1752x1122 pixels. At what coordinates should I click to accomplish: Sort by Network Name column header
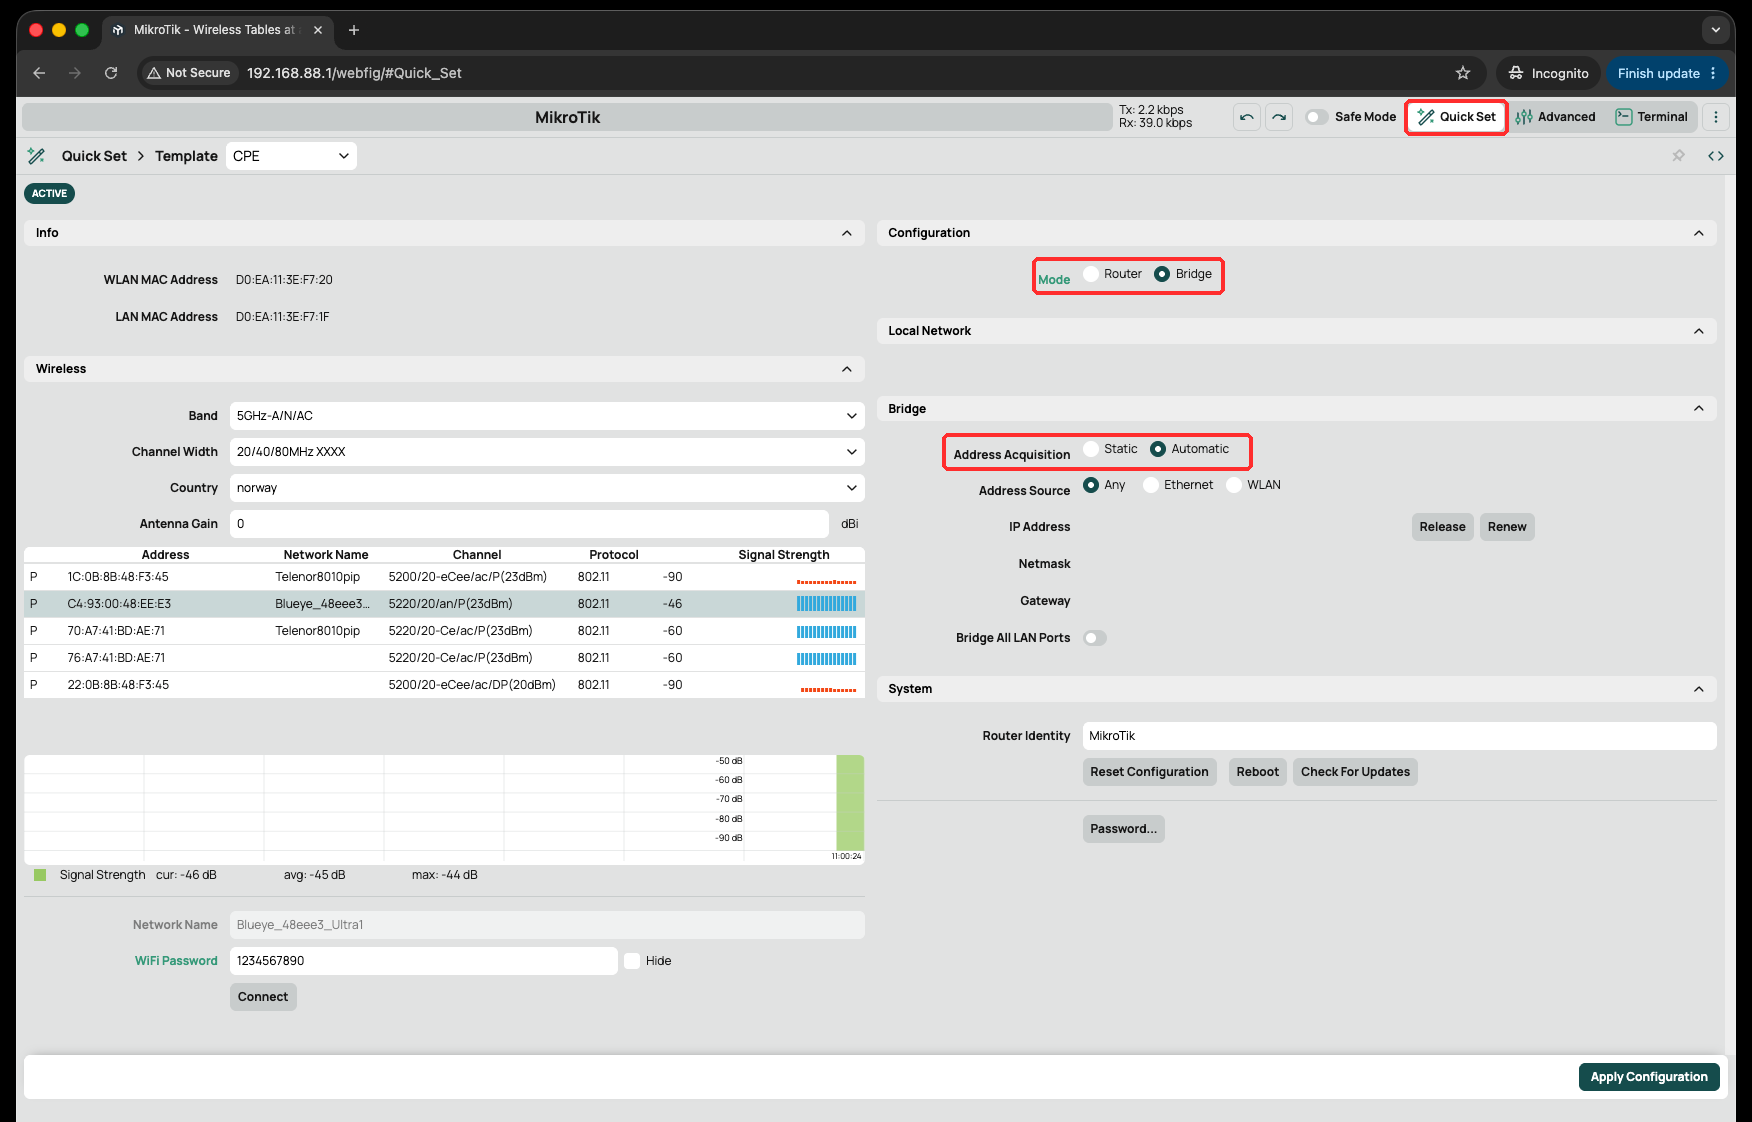pyautogui.click(x=326, y=555)
